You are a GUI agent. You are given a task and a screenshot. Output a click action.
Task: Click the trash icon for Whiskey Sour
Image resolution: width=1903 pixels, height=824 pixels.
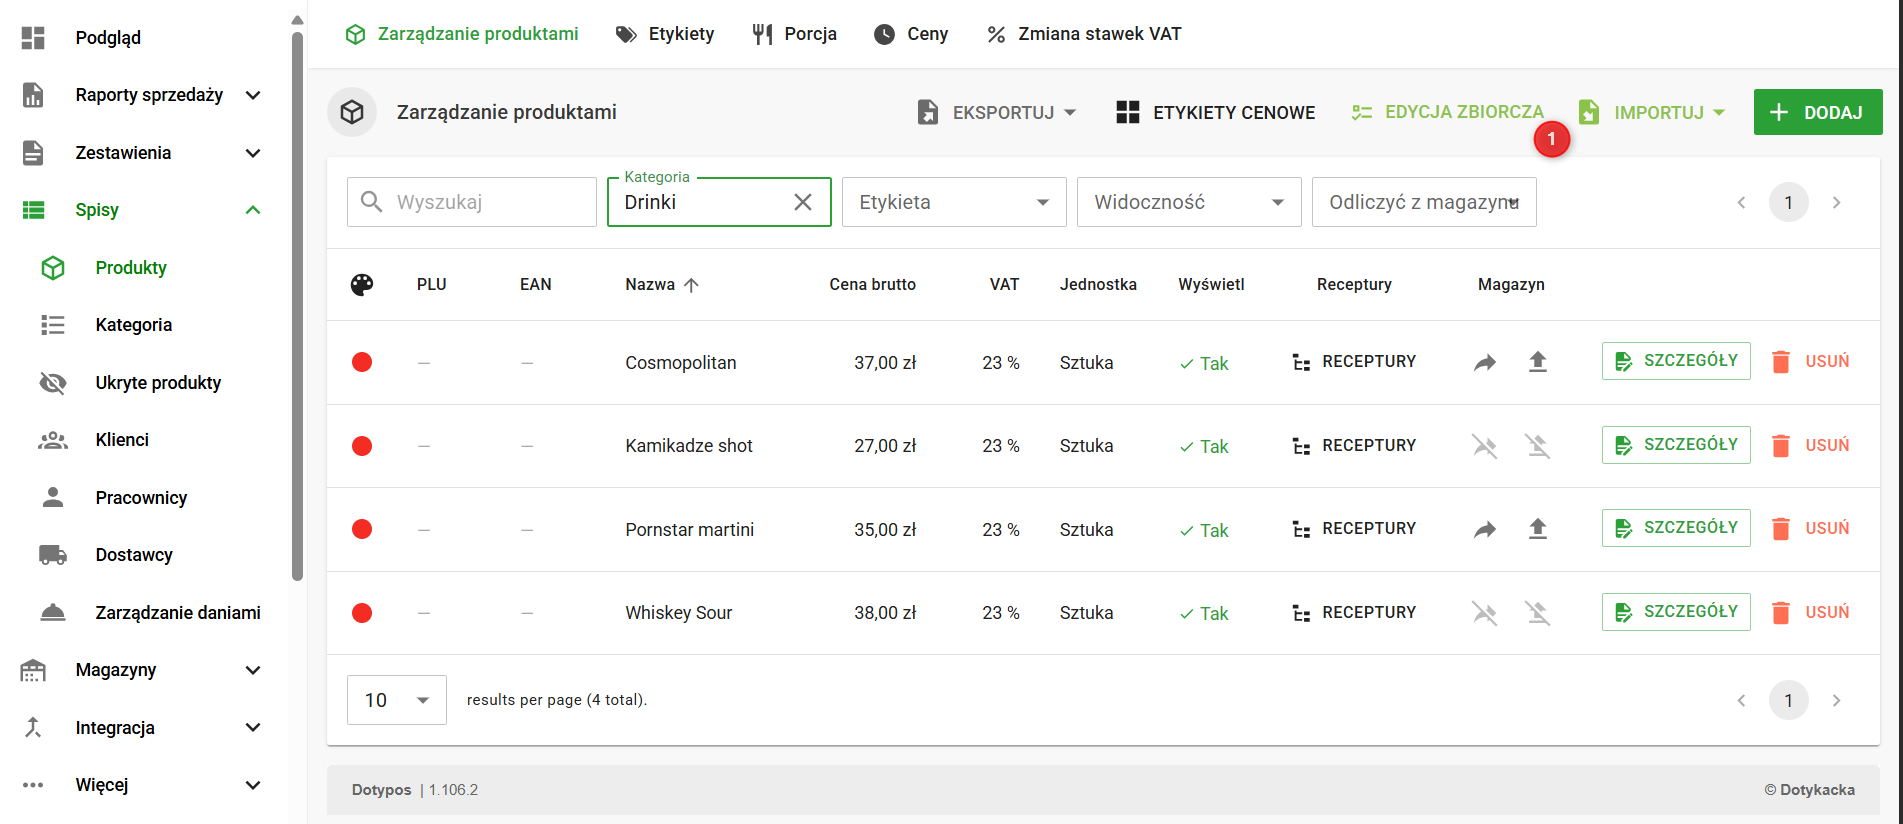(x=1781, y=612)
